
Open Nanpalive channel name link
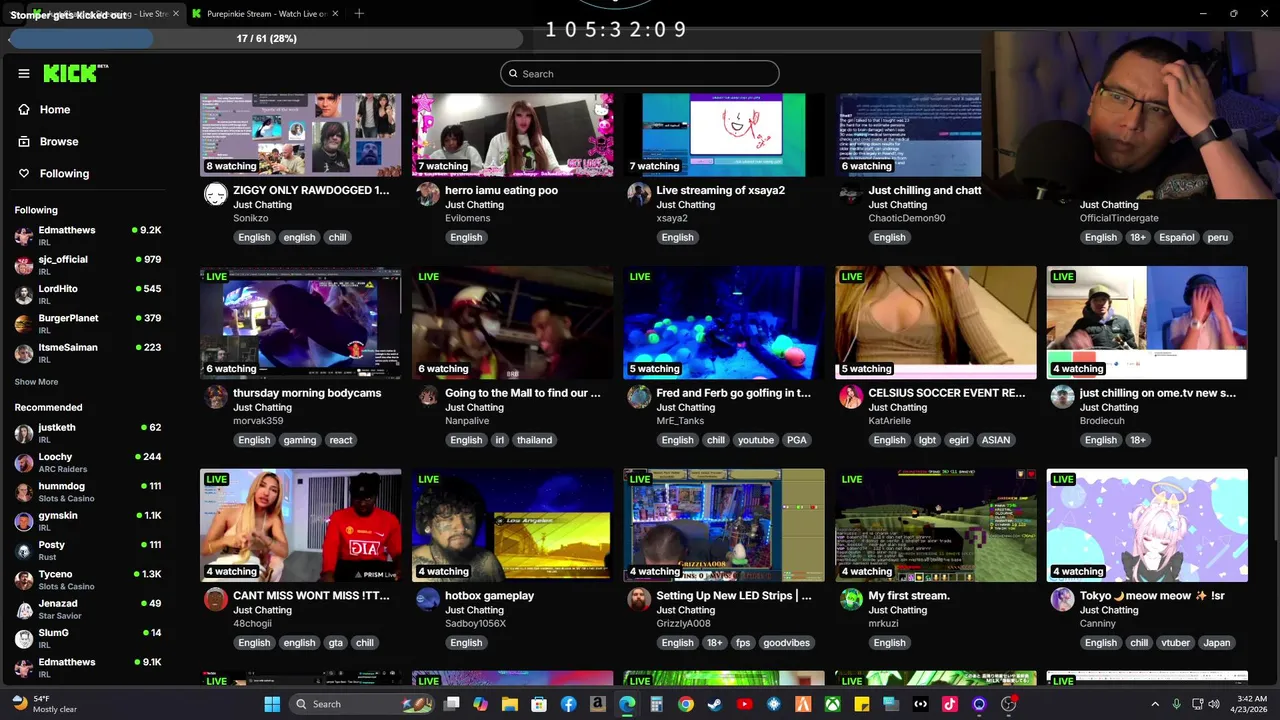467,421
